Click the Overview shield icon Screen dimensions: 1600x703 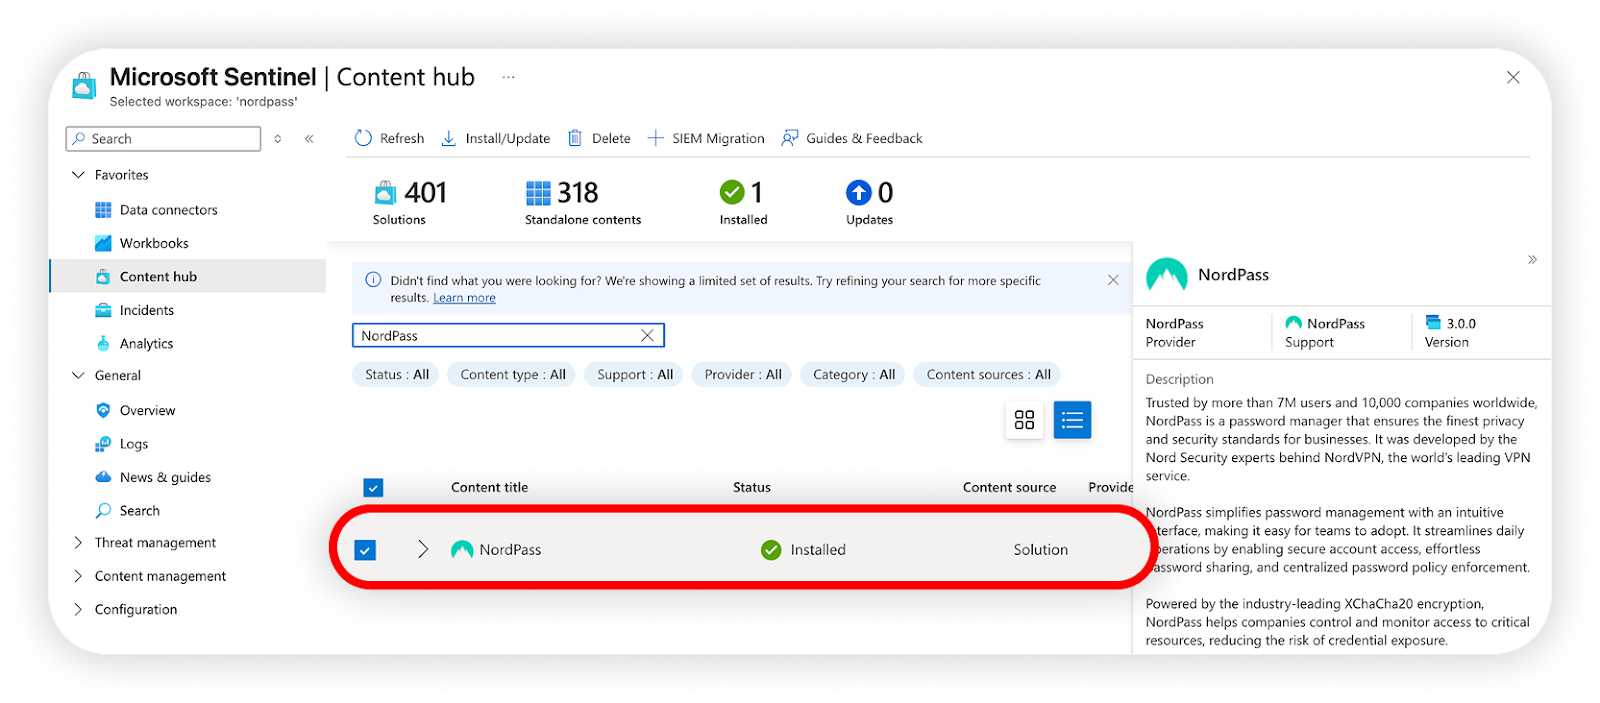(x=103, y=410)
